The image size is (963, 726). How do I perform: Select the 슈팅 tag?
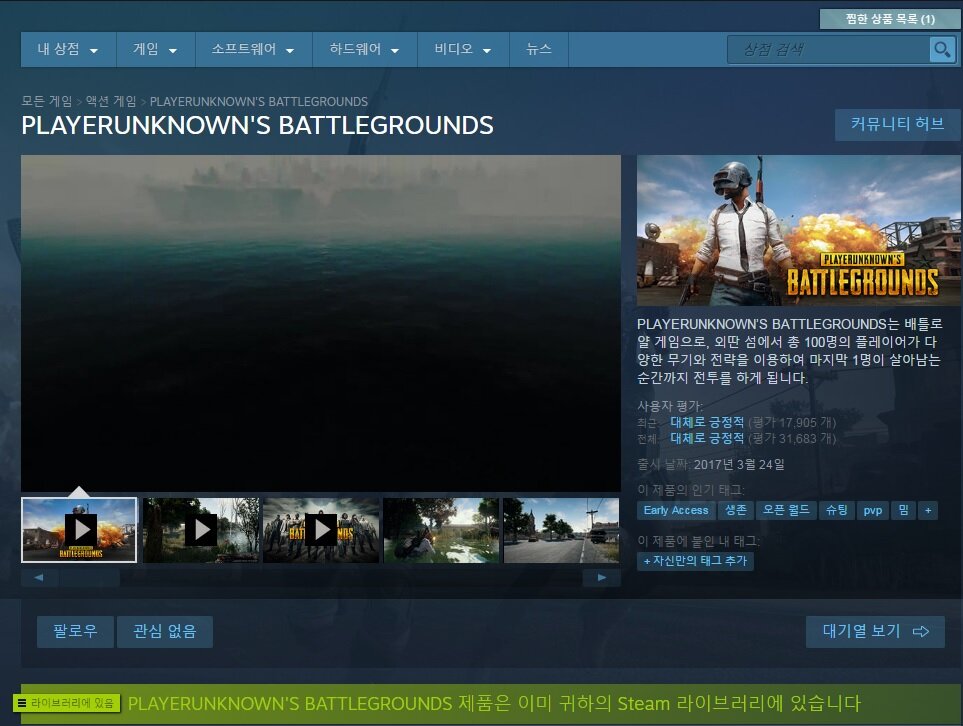click(x=836, y=510)
